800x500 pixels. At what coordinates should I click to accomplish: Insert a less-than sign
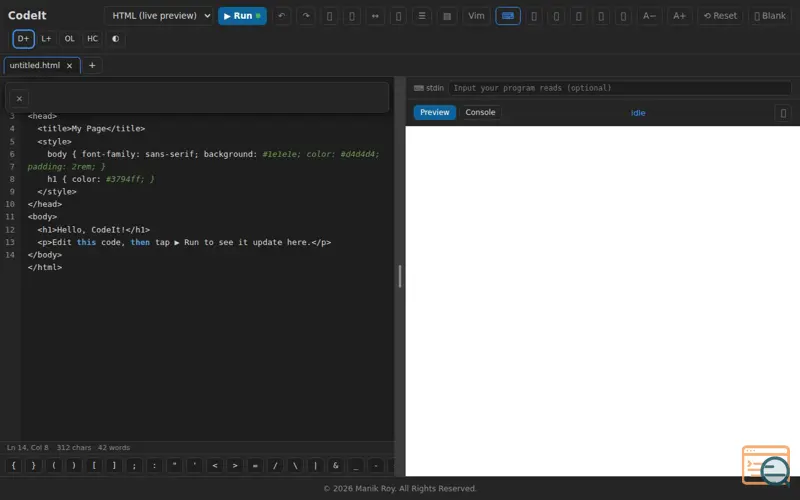(x=215, y=465)
